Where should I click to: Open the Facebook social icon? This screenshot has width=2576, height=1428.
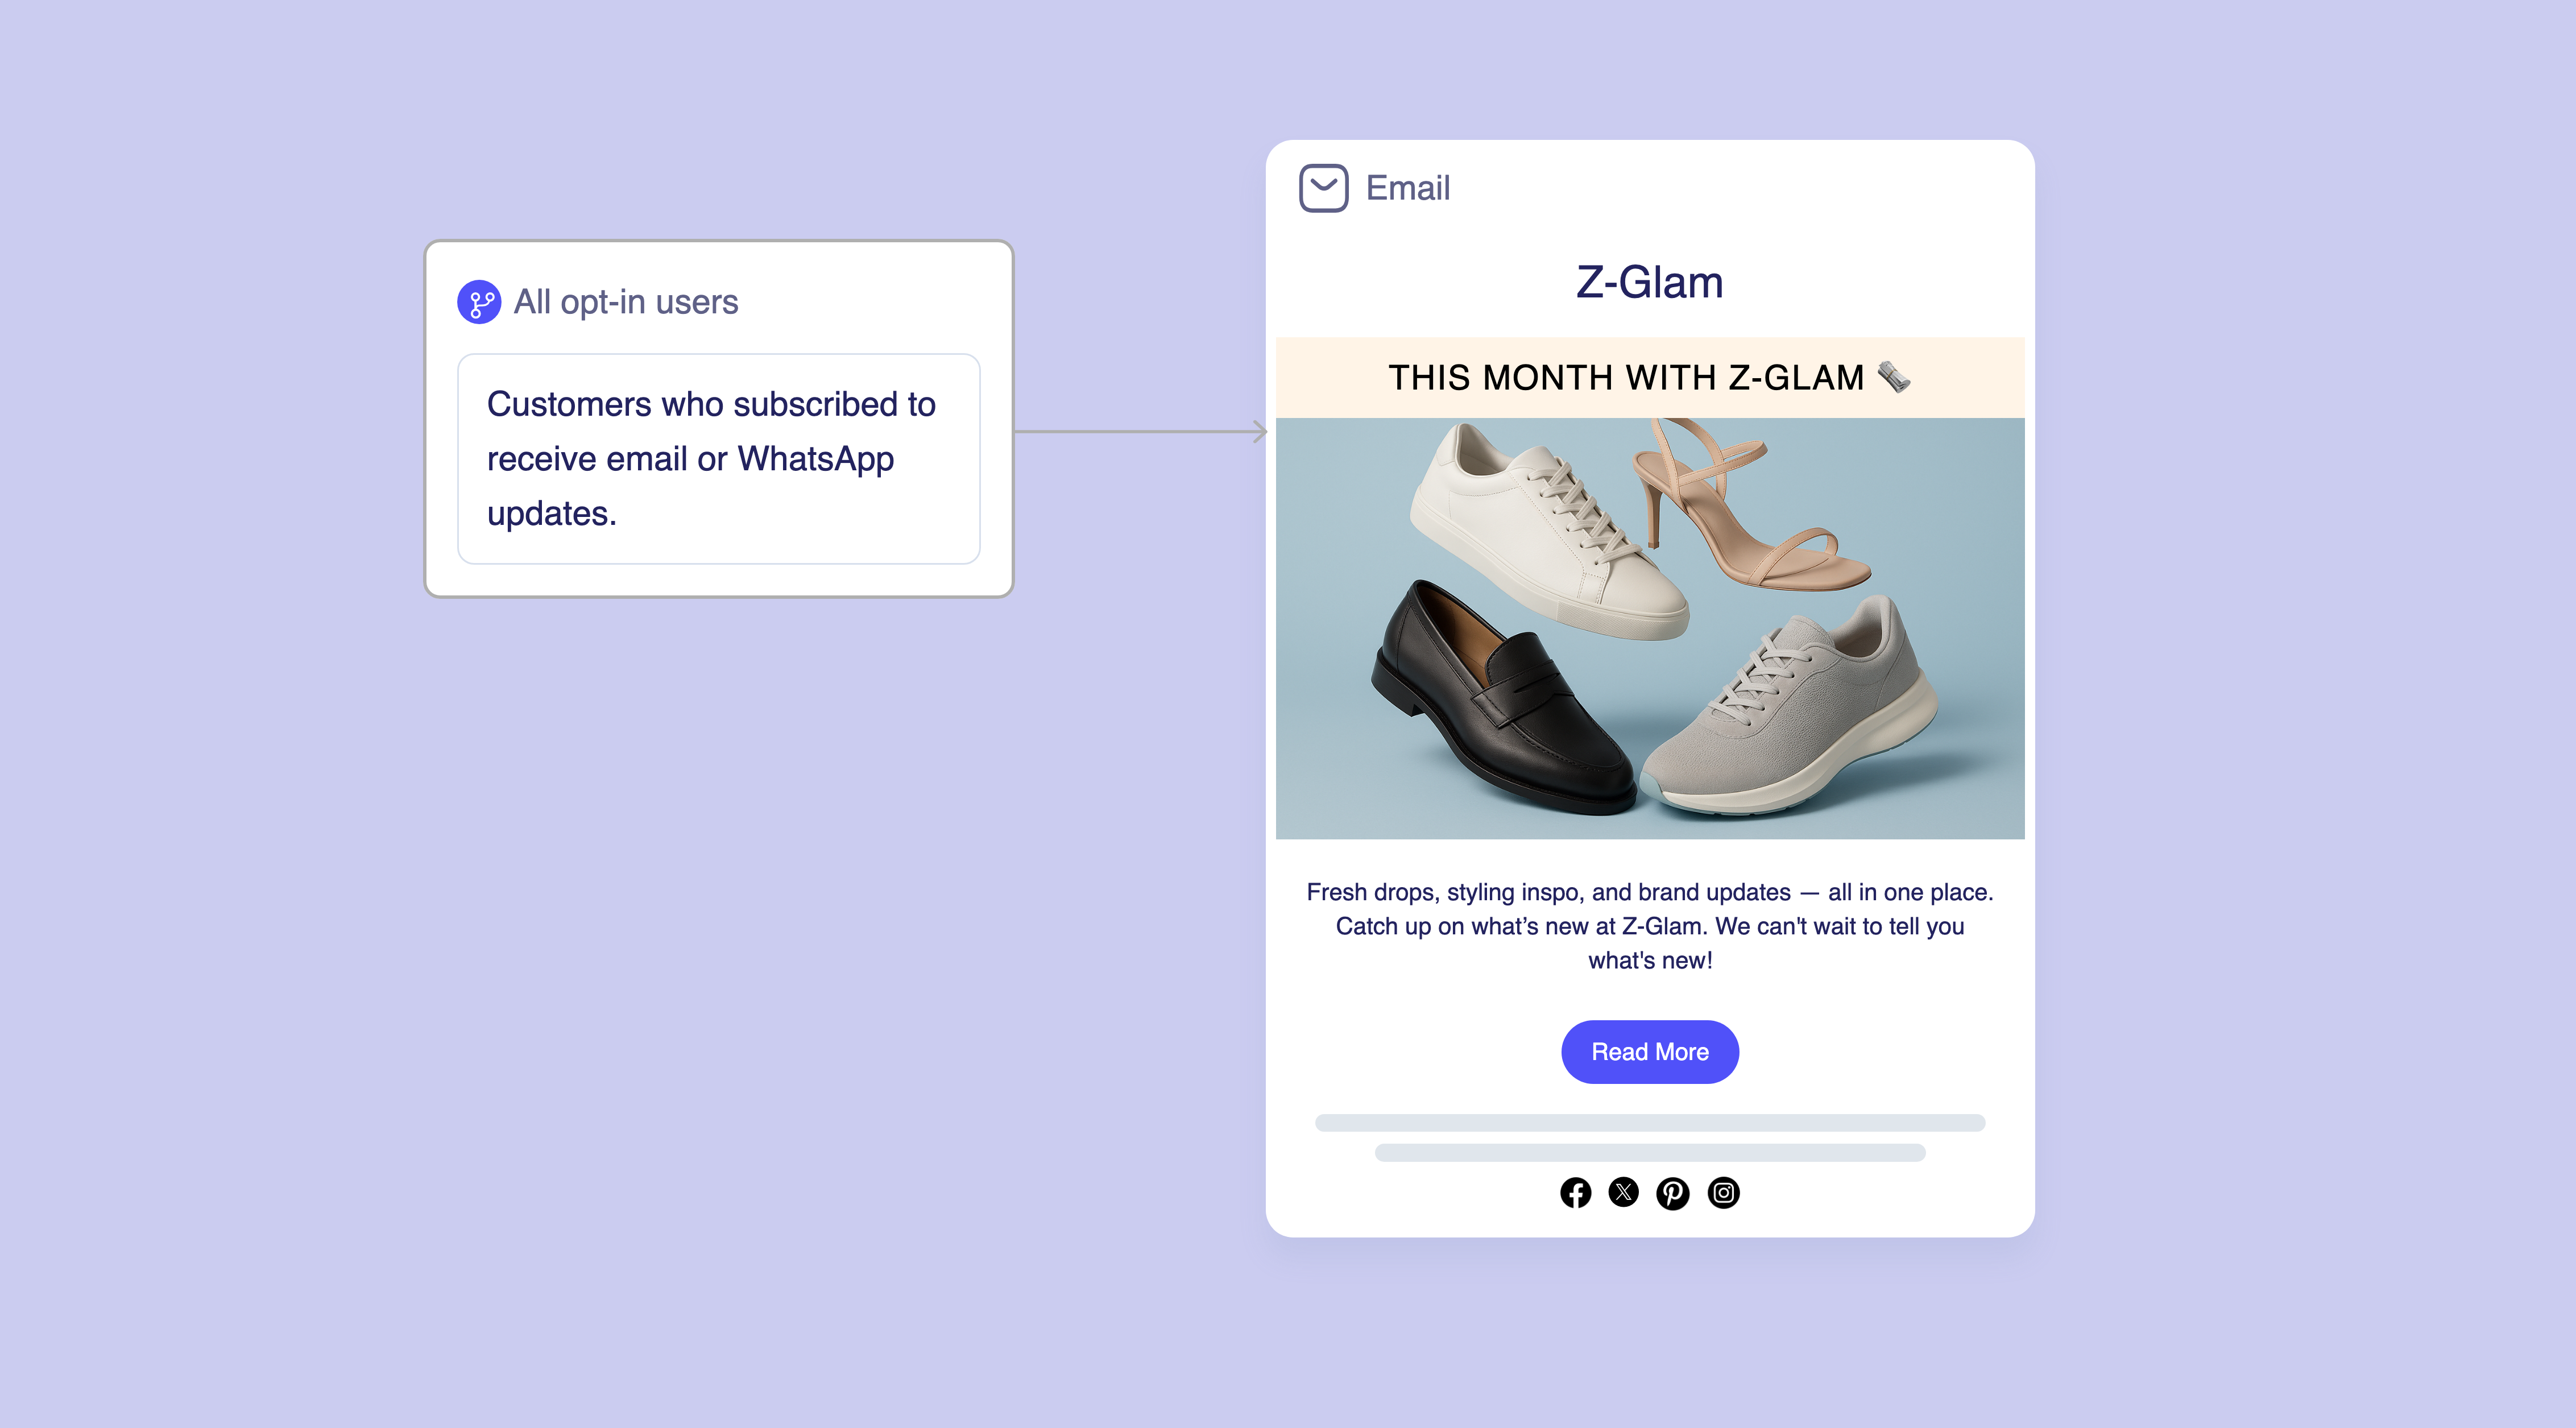point(1575,1193)
